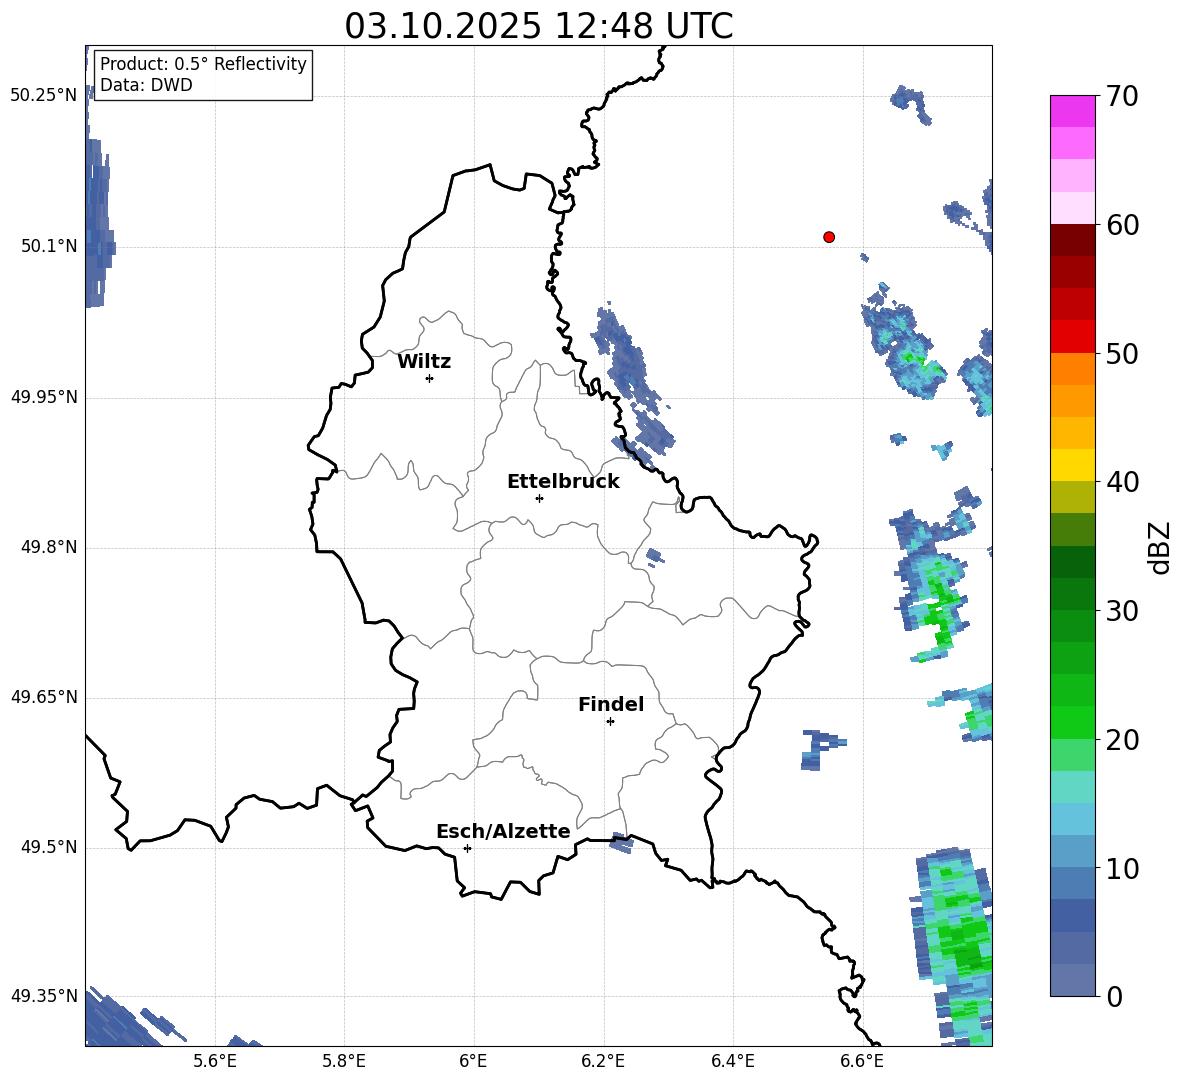Click the 6.4°E longitude label
1184x1081 pixels.
coord(732,1061)
